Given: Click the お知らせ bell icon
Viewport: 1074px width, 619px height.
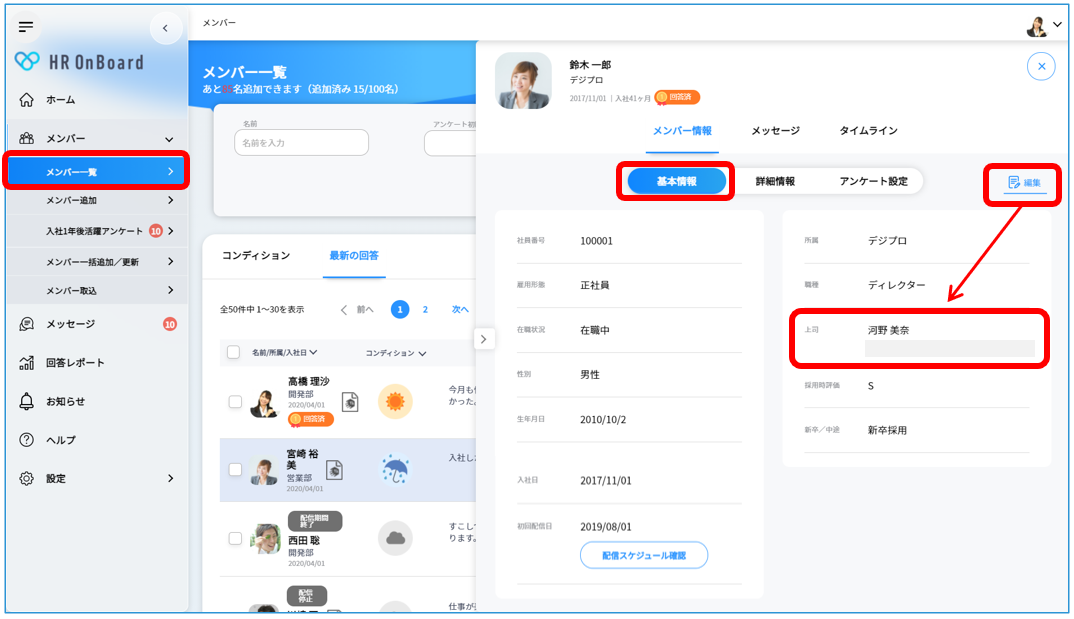Looking at the screenshot, I should (26, 401).
